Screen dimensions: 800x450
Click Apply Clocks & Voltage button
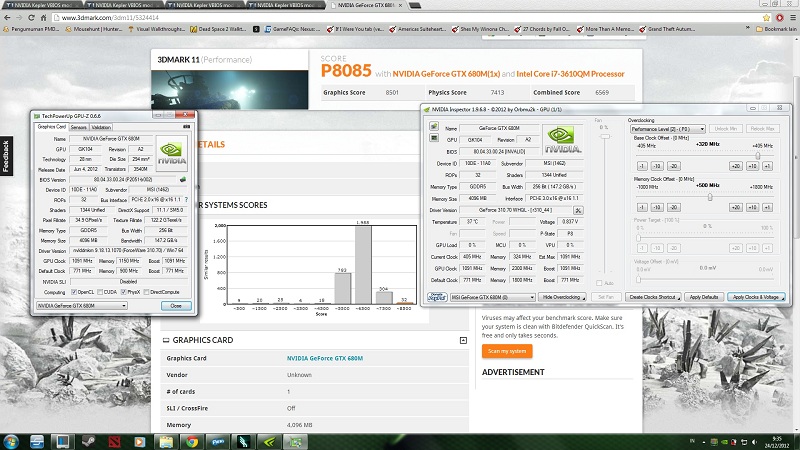[756, 297]
